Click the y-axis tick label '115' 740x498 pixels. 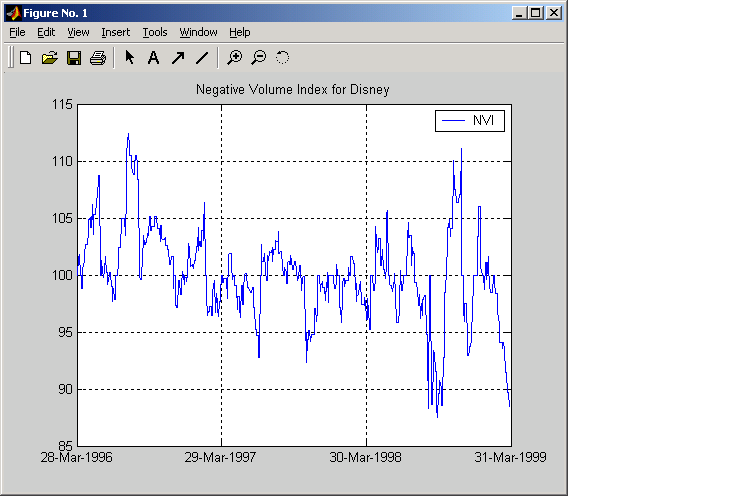click(x=62, y=104)
